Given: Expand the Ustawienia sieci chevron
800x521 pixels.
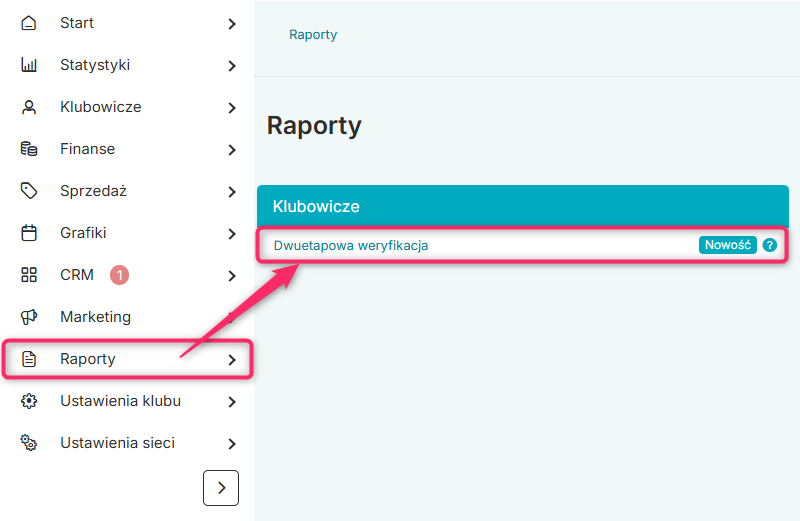Looking at the screenshot, I should point(232,444).
